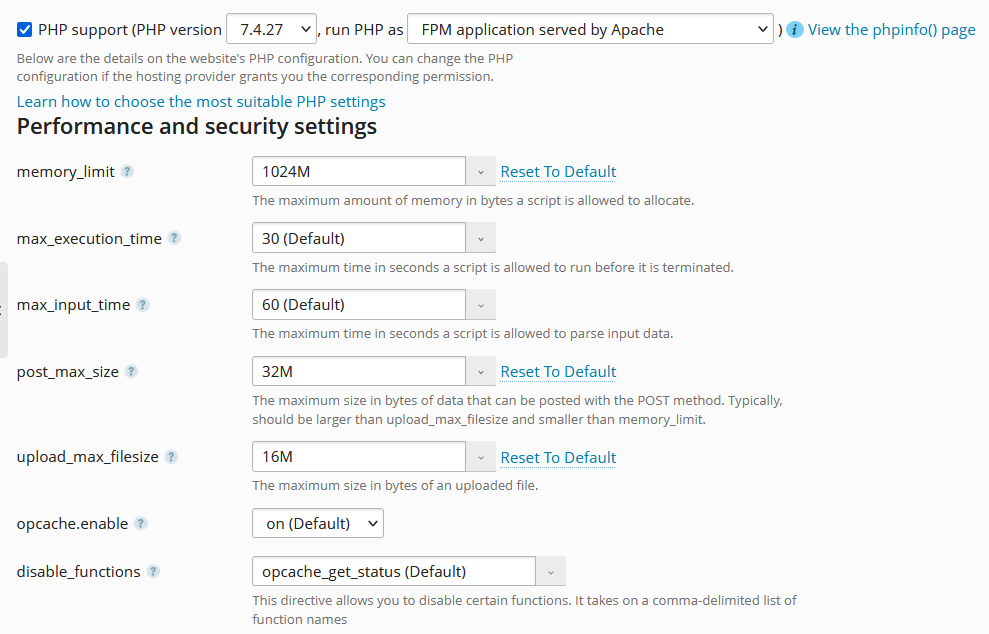The image size is (989, 634).
Task: Expand the memory_limit dropdown arrow
Action: click(x=481, y=172)
